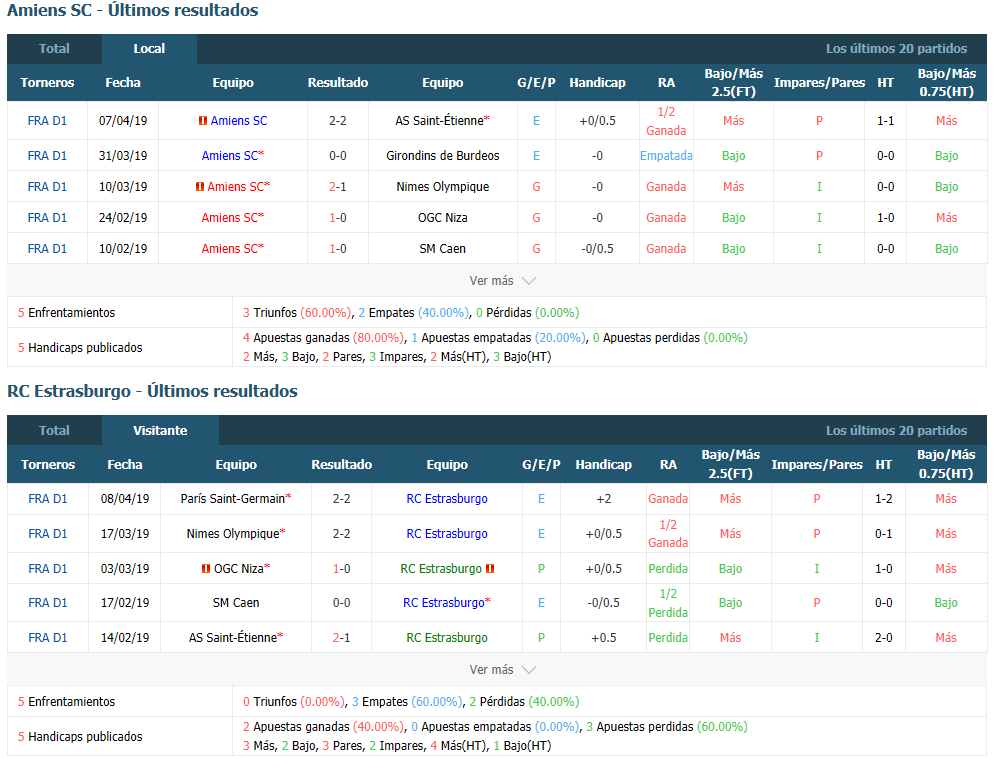Image resolution: width=995 pixels, height=759 pixels.
Task: Open RC Estrasburgo link in 08/04/19 row
Action: (x=447, y=499)
